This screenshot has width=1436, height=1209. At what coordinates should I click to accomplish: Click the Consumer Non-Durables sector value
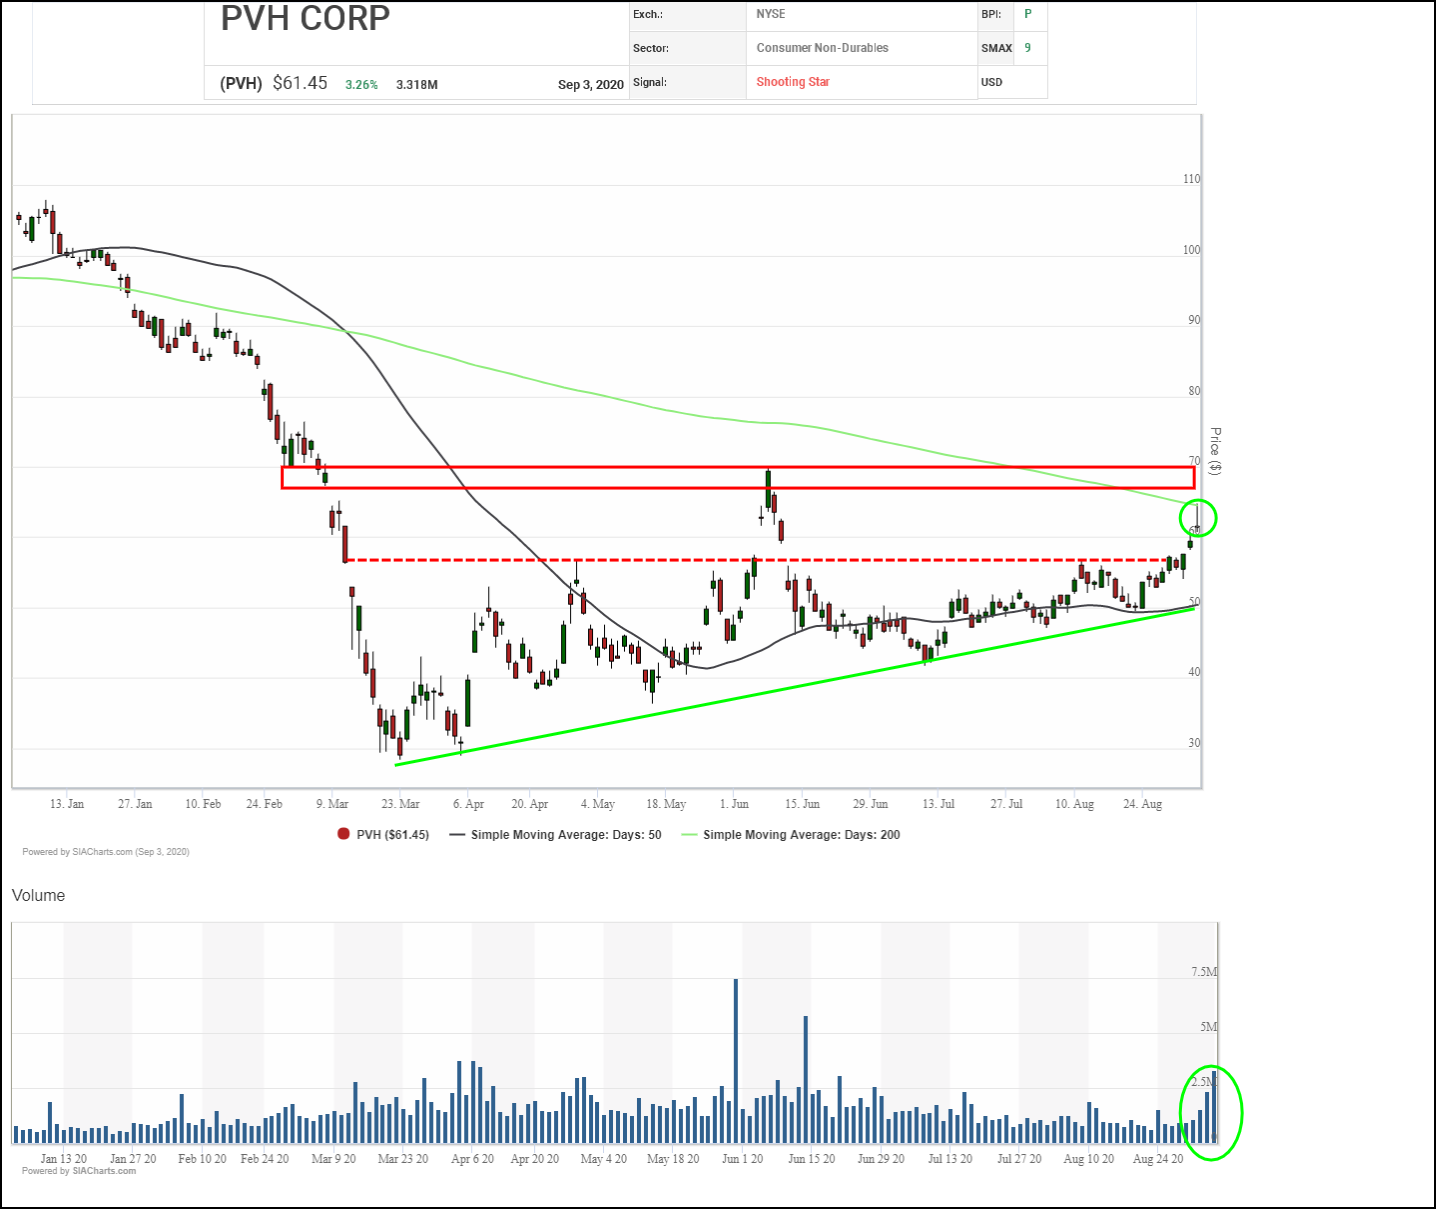(822, 48)
